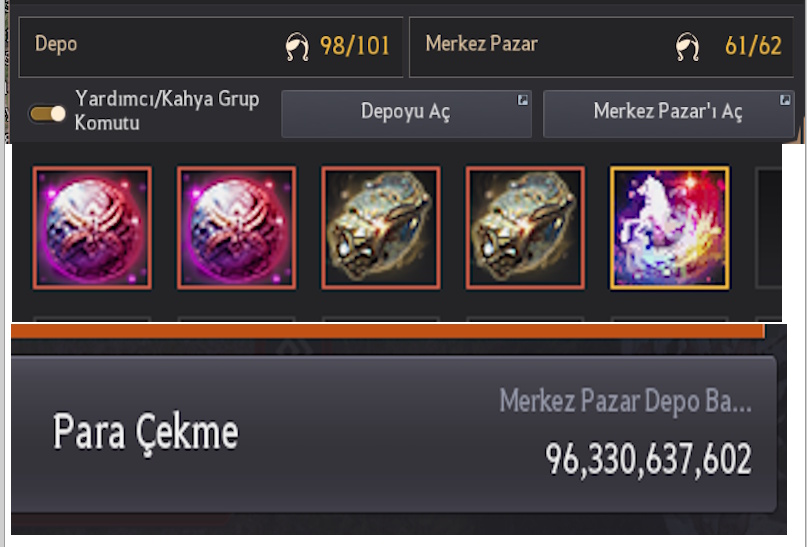This screenshot has height=547, width=807.
Task: Select the Merkez Pazar panel header
Action: pyautogui.click(x=601, y=47)
